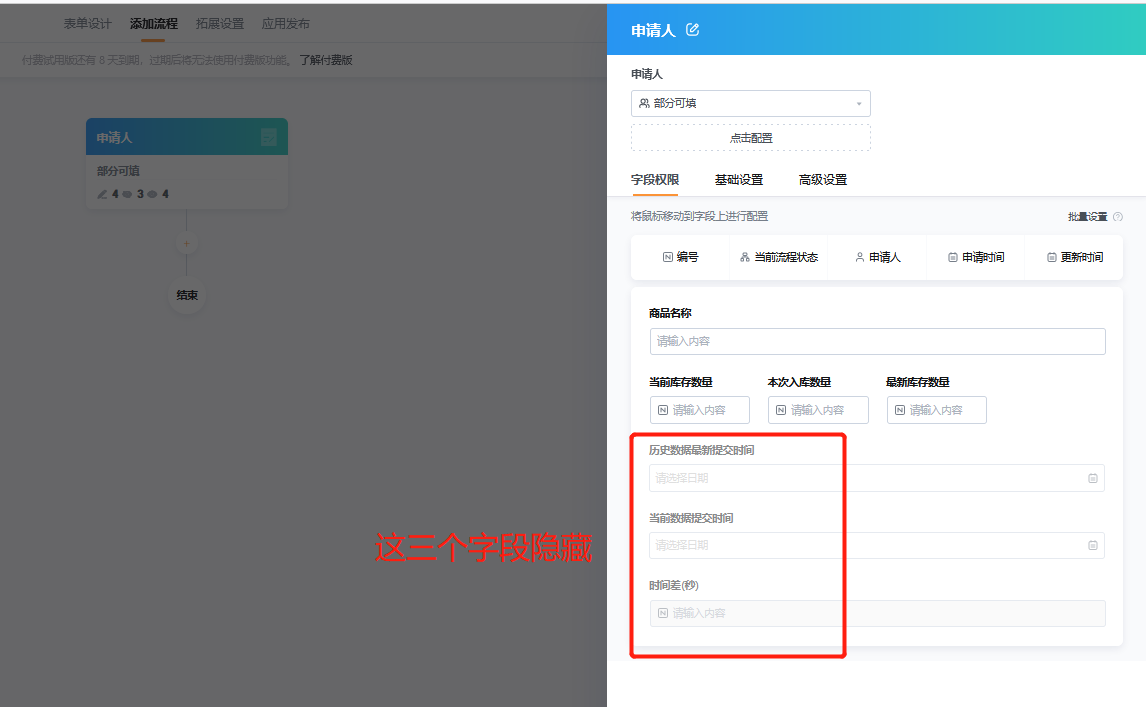
Task: Select the 更新时间 system field
Action: 1074,257
